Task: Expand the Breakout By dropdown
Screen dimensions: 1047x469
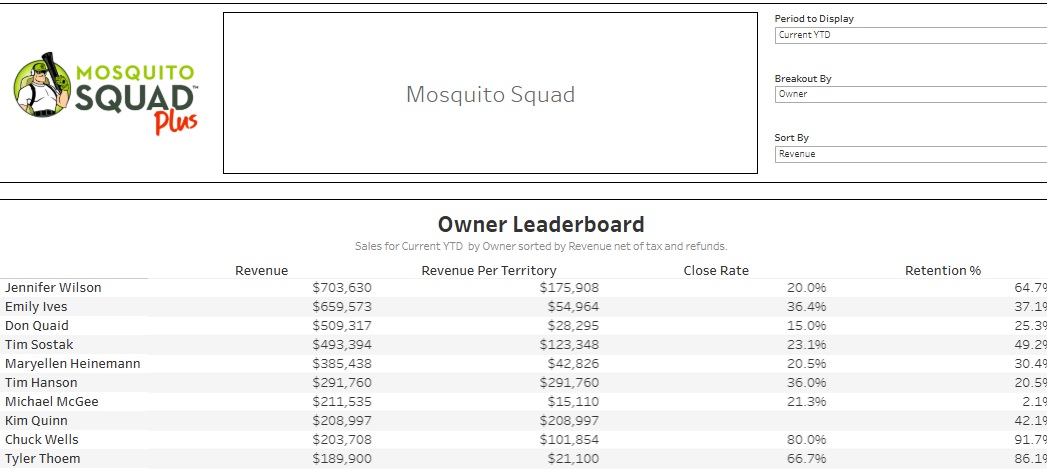Action: pos(910,94)
